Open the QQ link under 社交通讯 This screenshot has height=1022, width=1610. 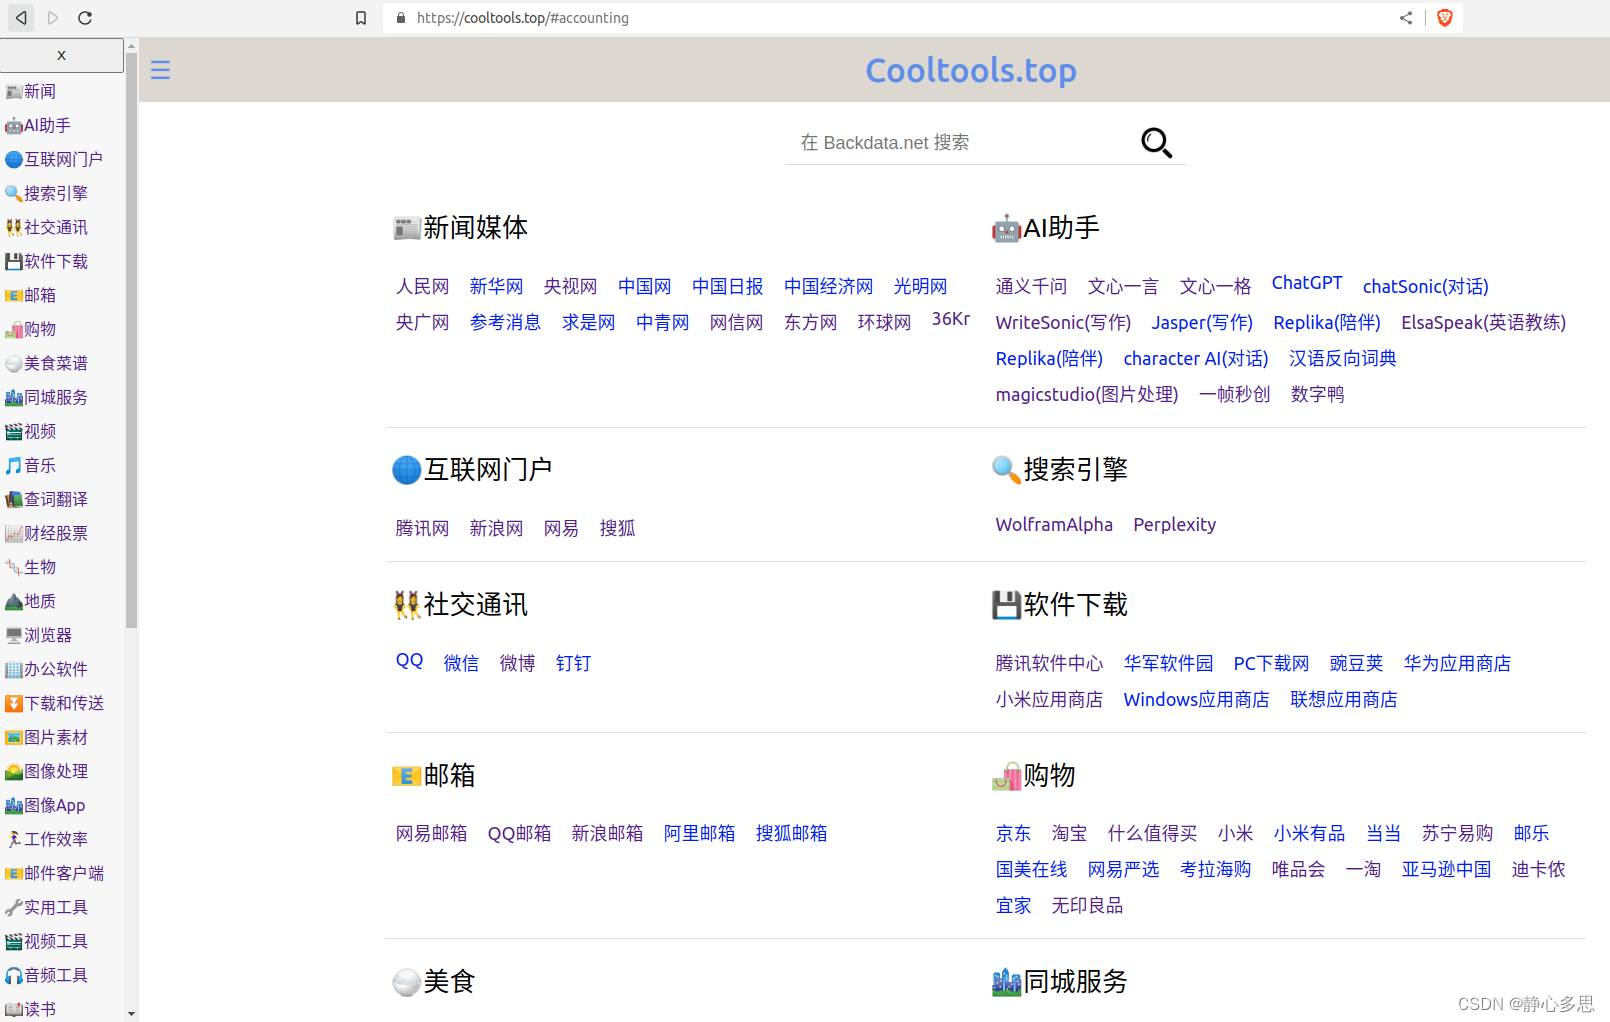pyautogui.click(x=409, y=661)
